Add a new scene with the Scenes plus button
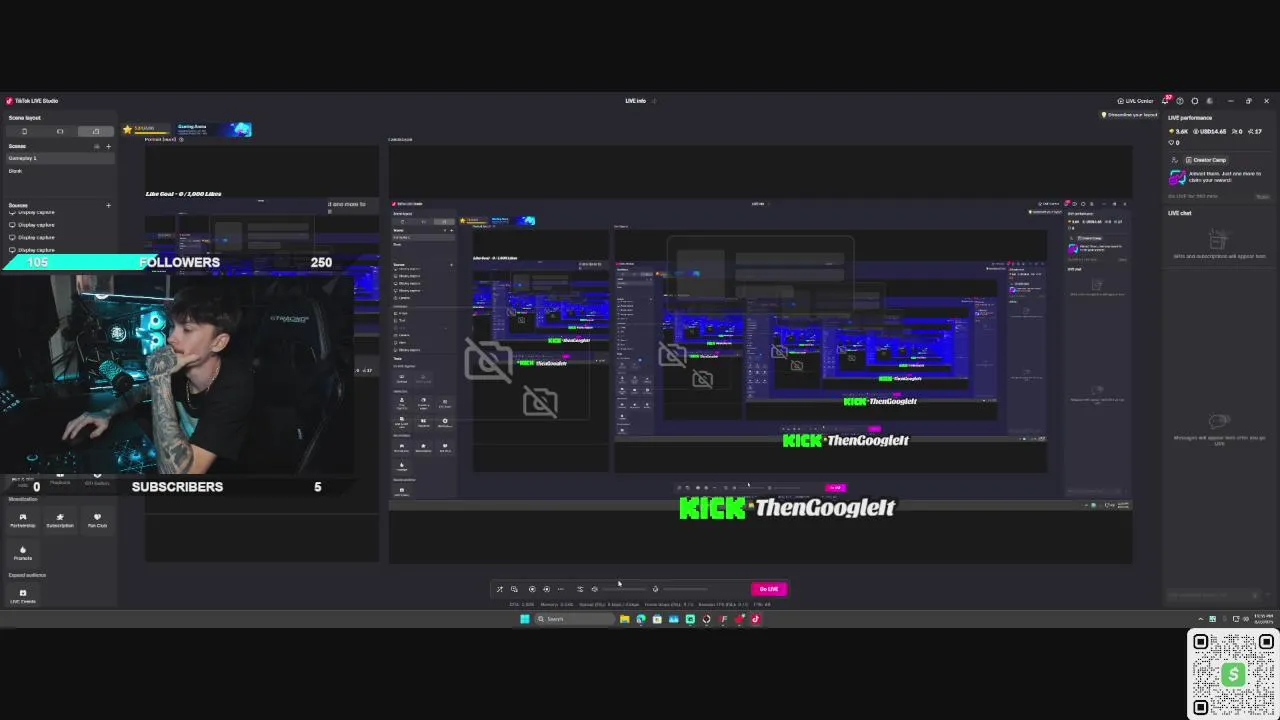 [x=109, y=146]
